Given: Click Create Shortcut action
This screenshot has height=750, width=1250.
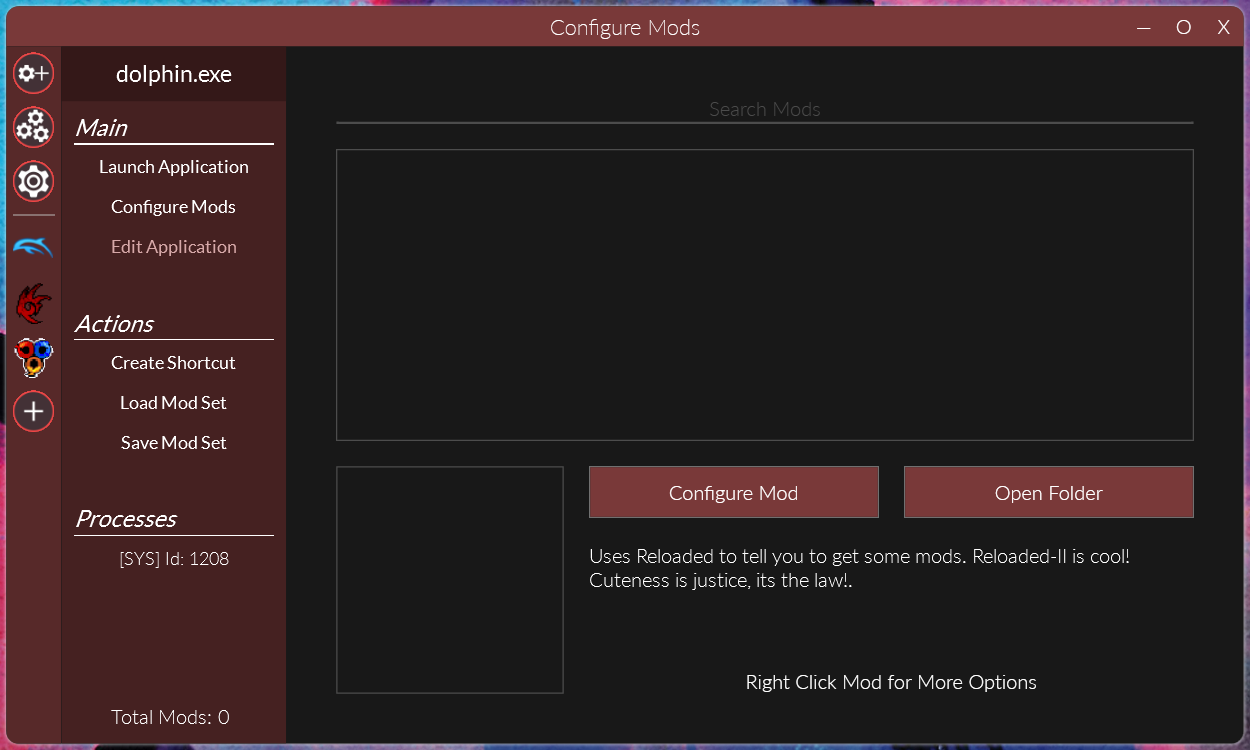Looking at the screenshot, I should tap(174, 363).
